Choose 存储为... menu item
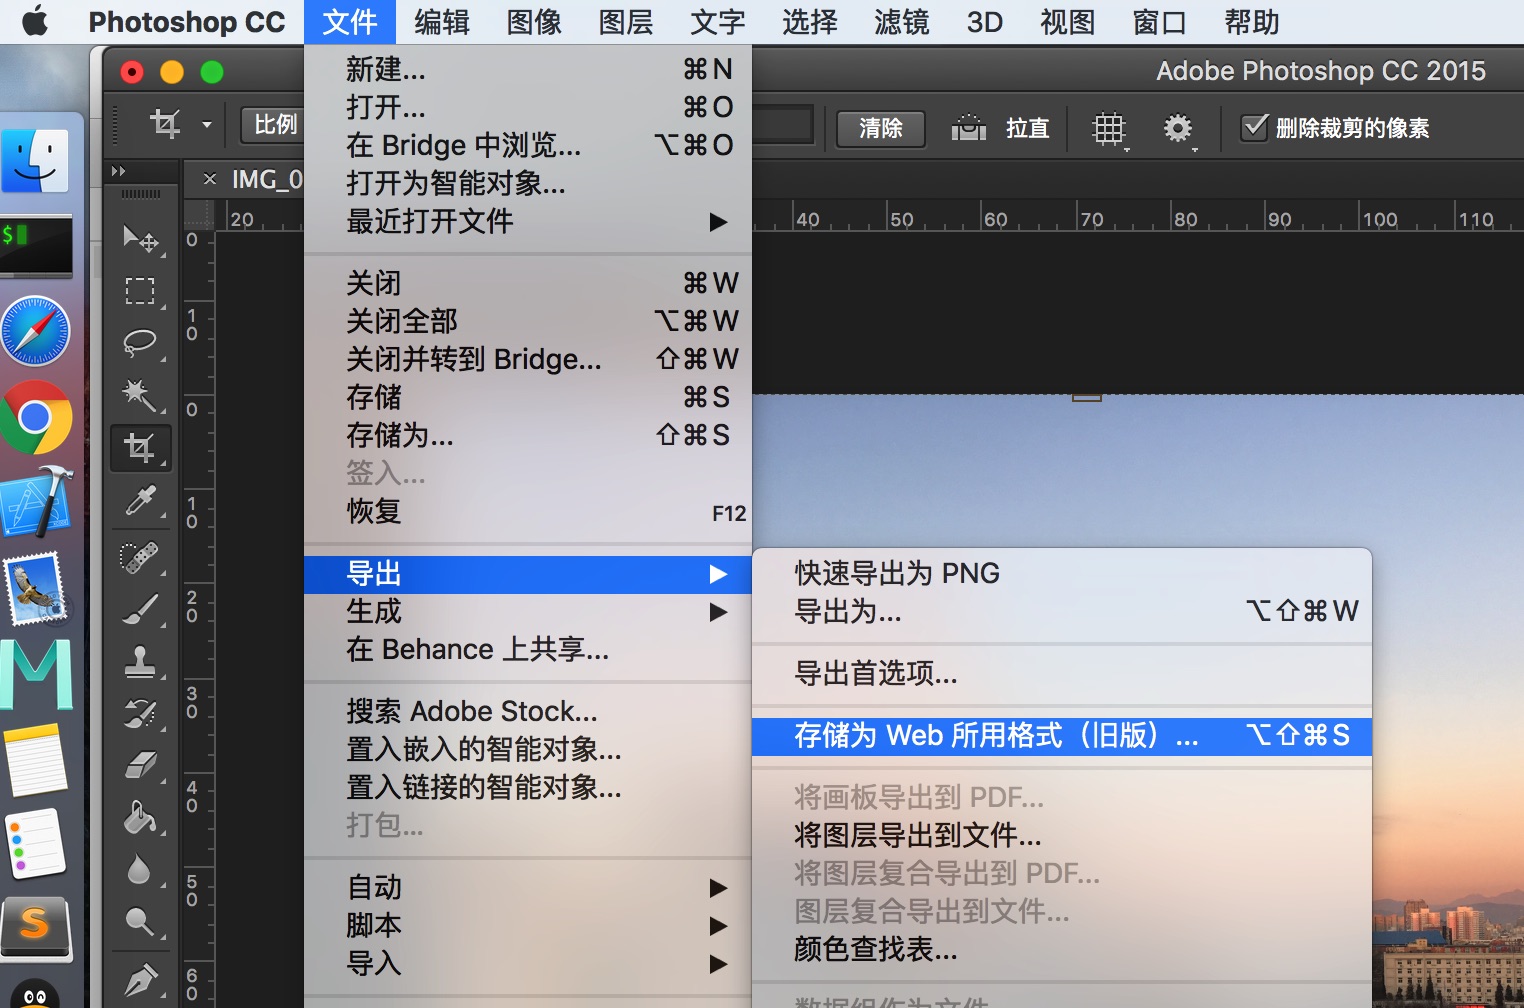This screenshot has width=1524, height=1008. [528, 435]
